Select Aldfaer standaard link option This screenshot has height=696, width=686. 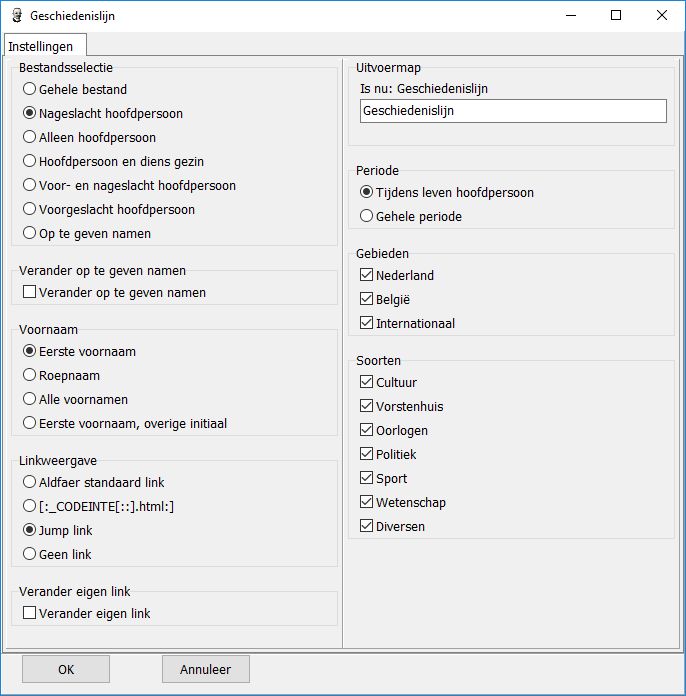point(30,482)
